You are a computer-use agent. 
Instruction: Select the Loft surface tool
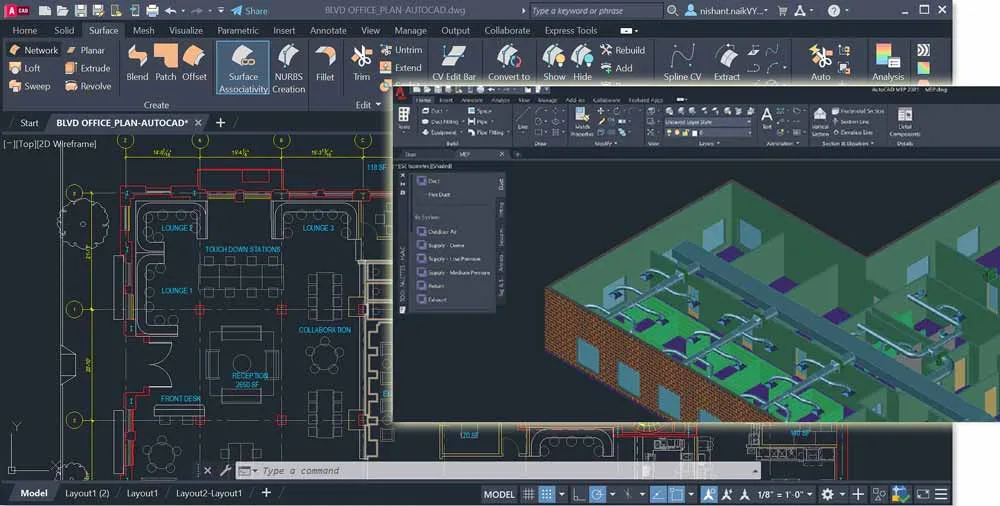pyautogui.click(x=26, y=68)
